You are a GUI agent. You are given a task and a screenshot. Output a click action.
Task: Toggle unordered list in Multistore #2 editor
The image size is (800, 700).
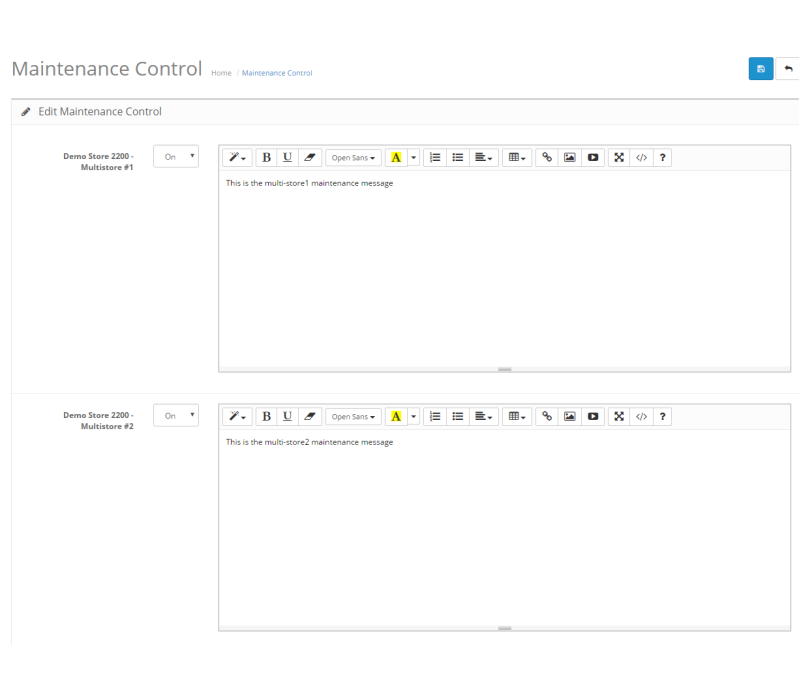[458, 417]
